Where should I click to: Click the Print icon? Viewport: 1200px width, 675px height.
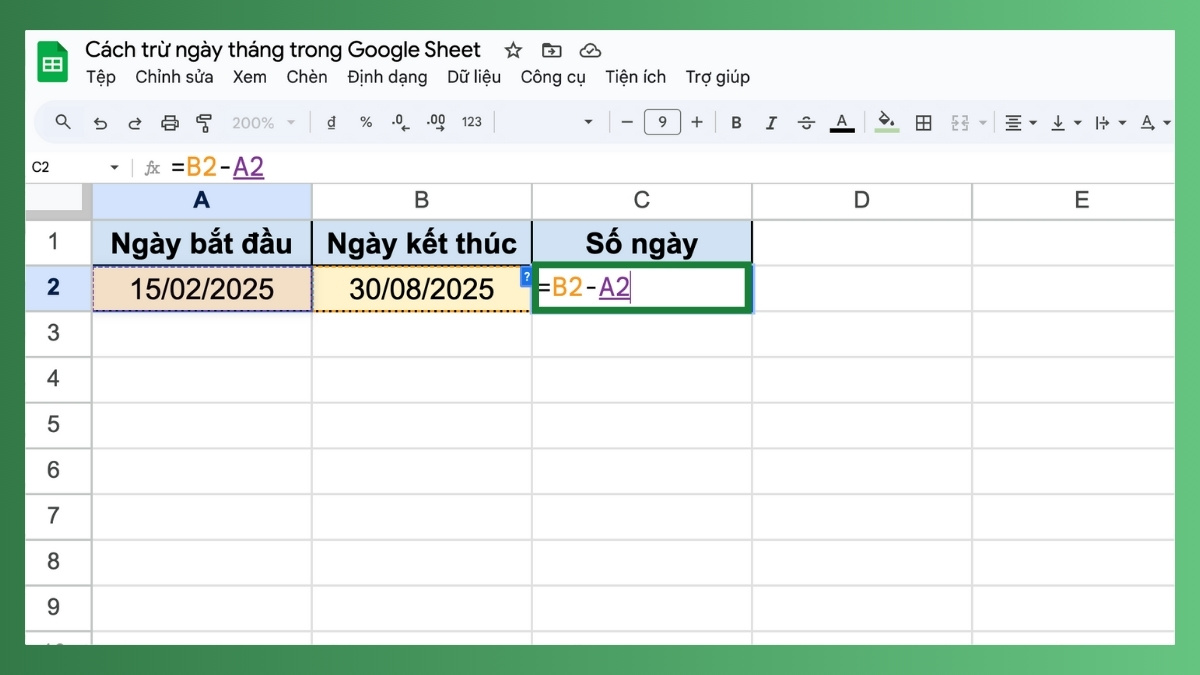170,122
